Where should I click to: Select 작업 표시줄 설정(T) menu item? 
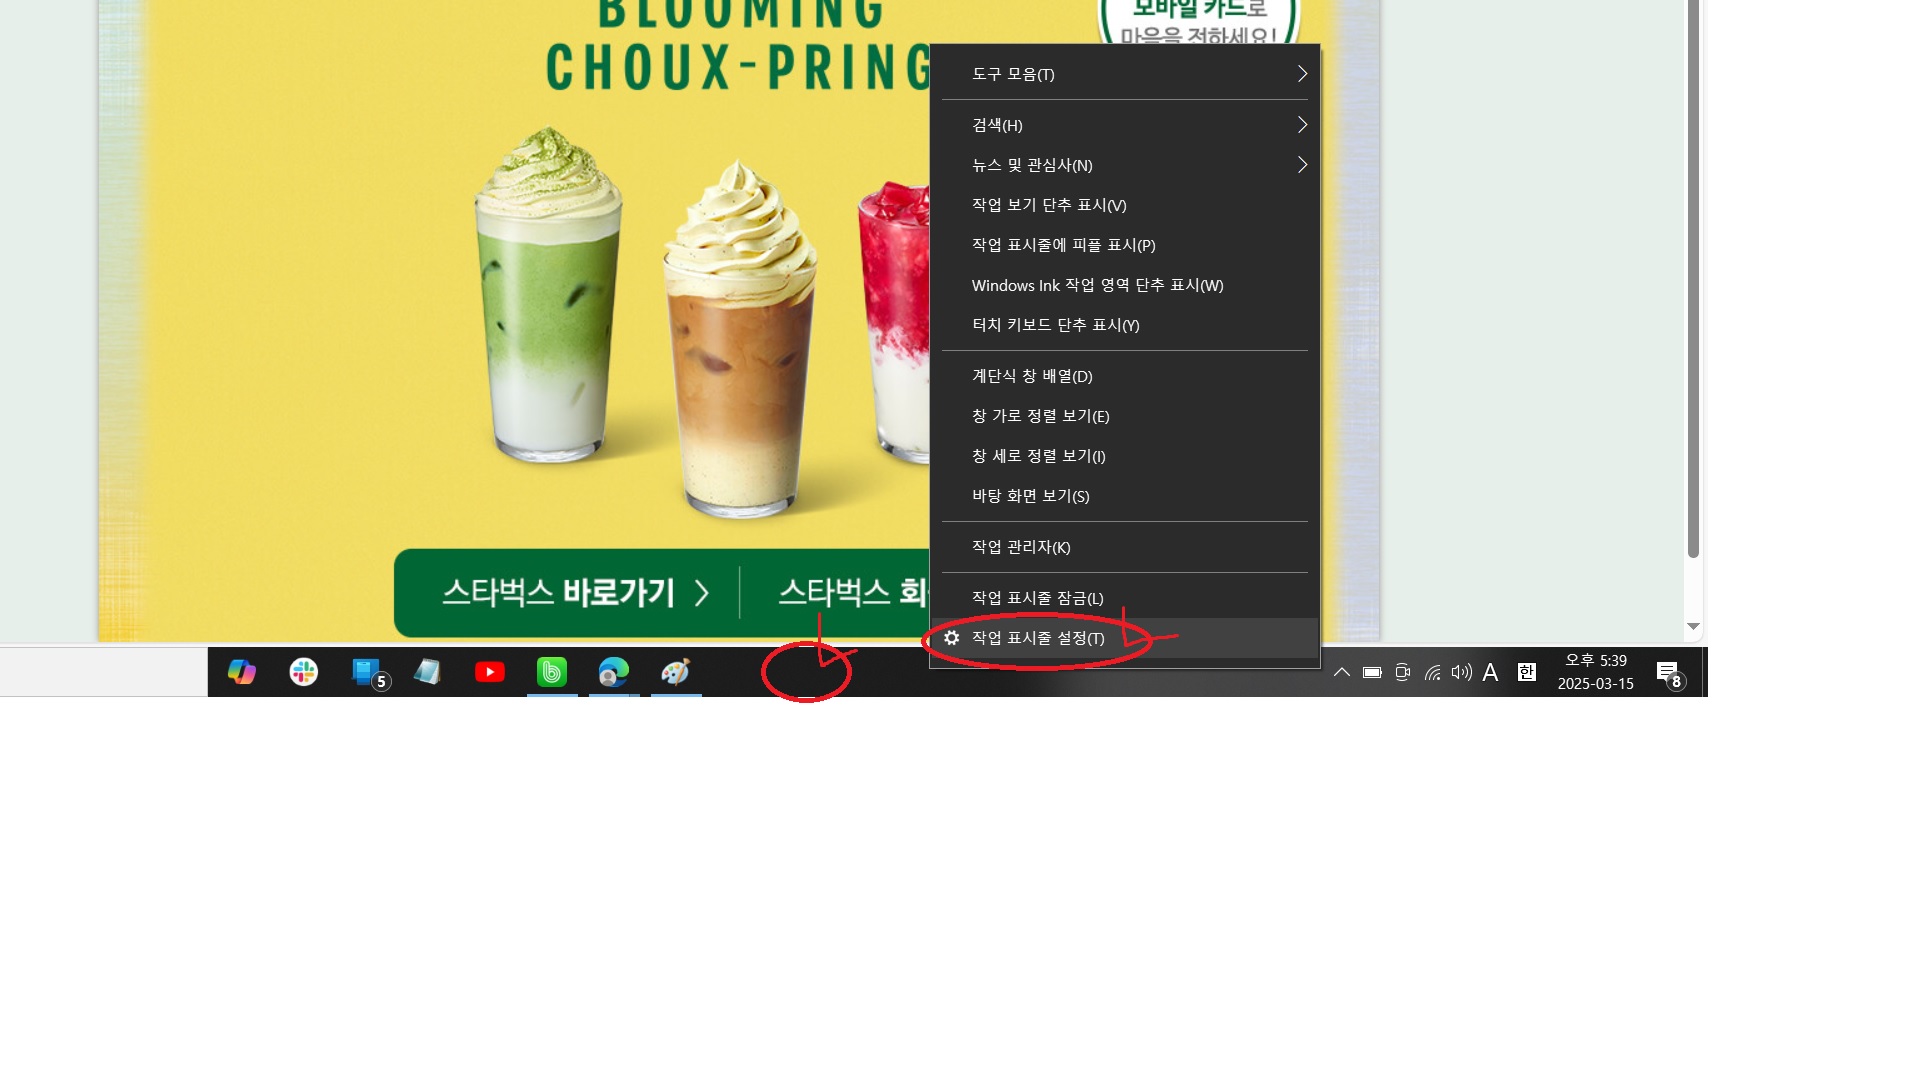(1038, 638)
